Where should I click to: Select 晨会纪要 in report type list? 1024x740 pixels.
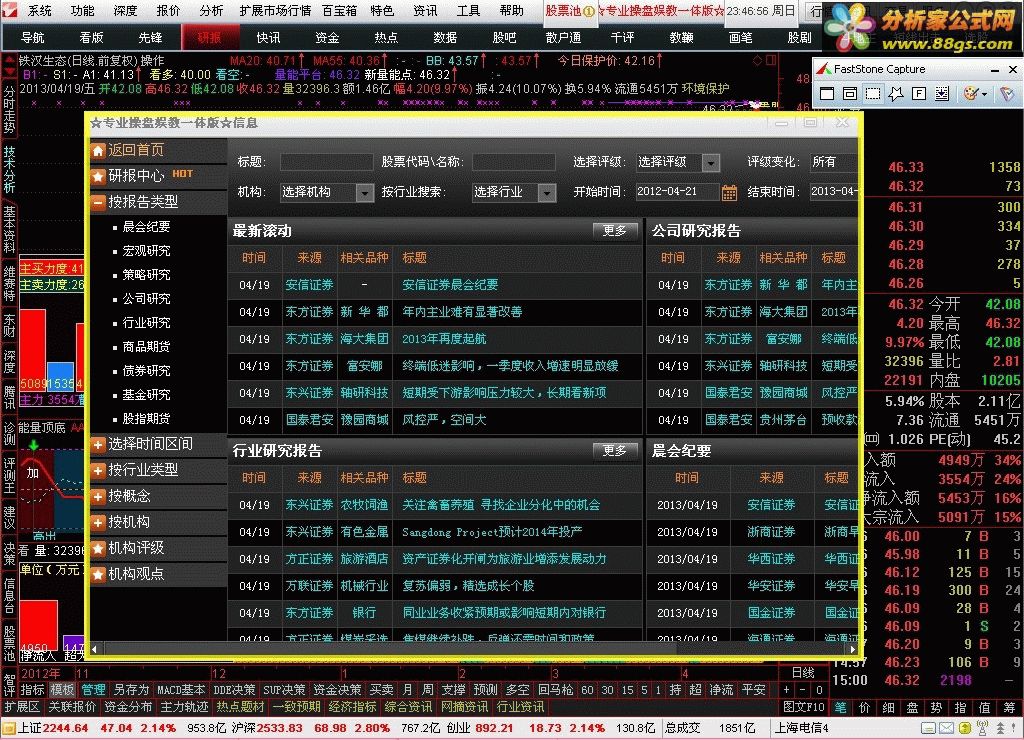click(x=146, y=227)
